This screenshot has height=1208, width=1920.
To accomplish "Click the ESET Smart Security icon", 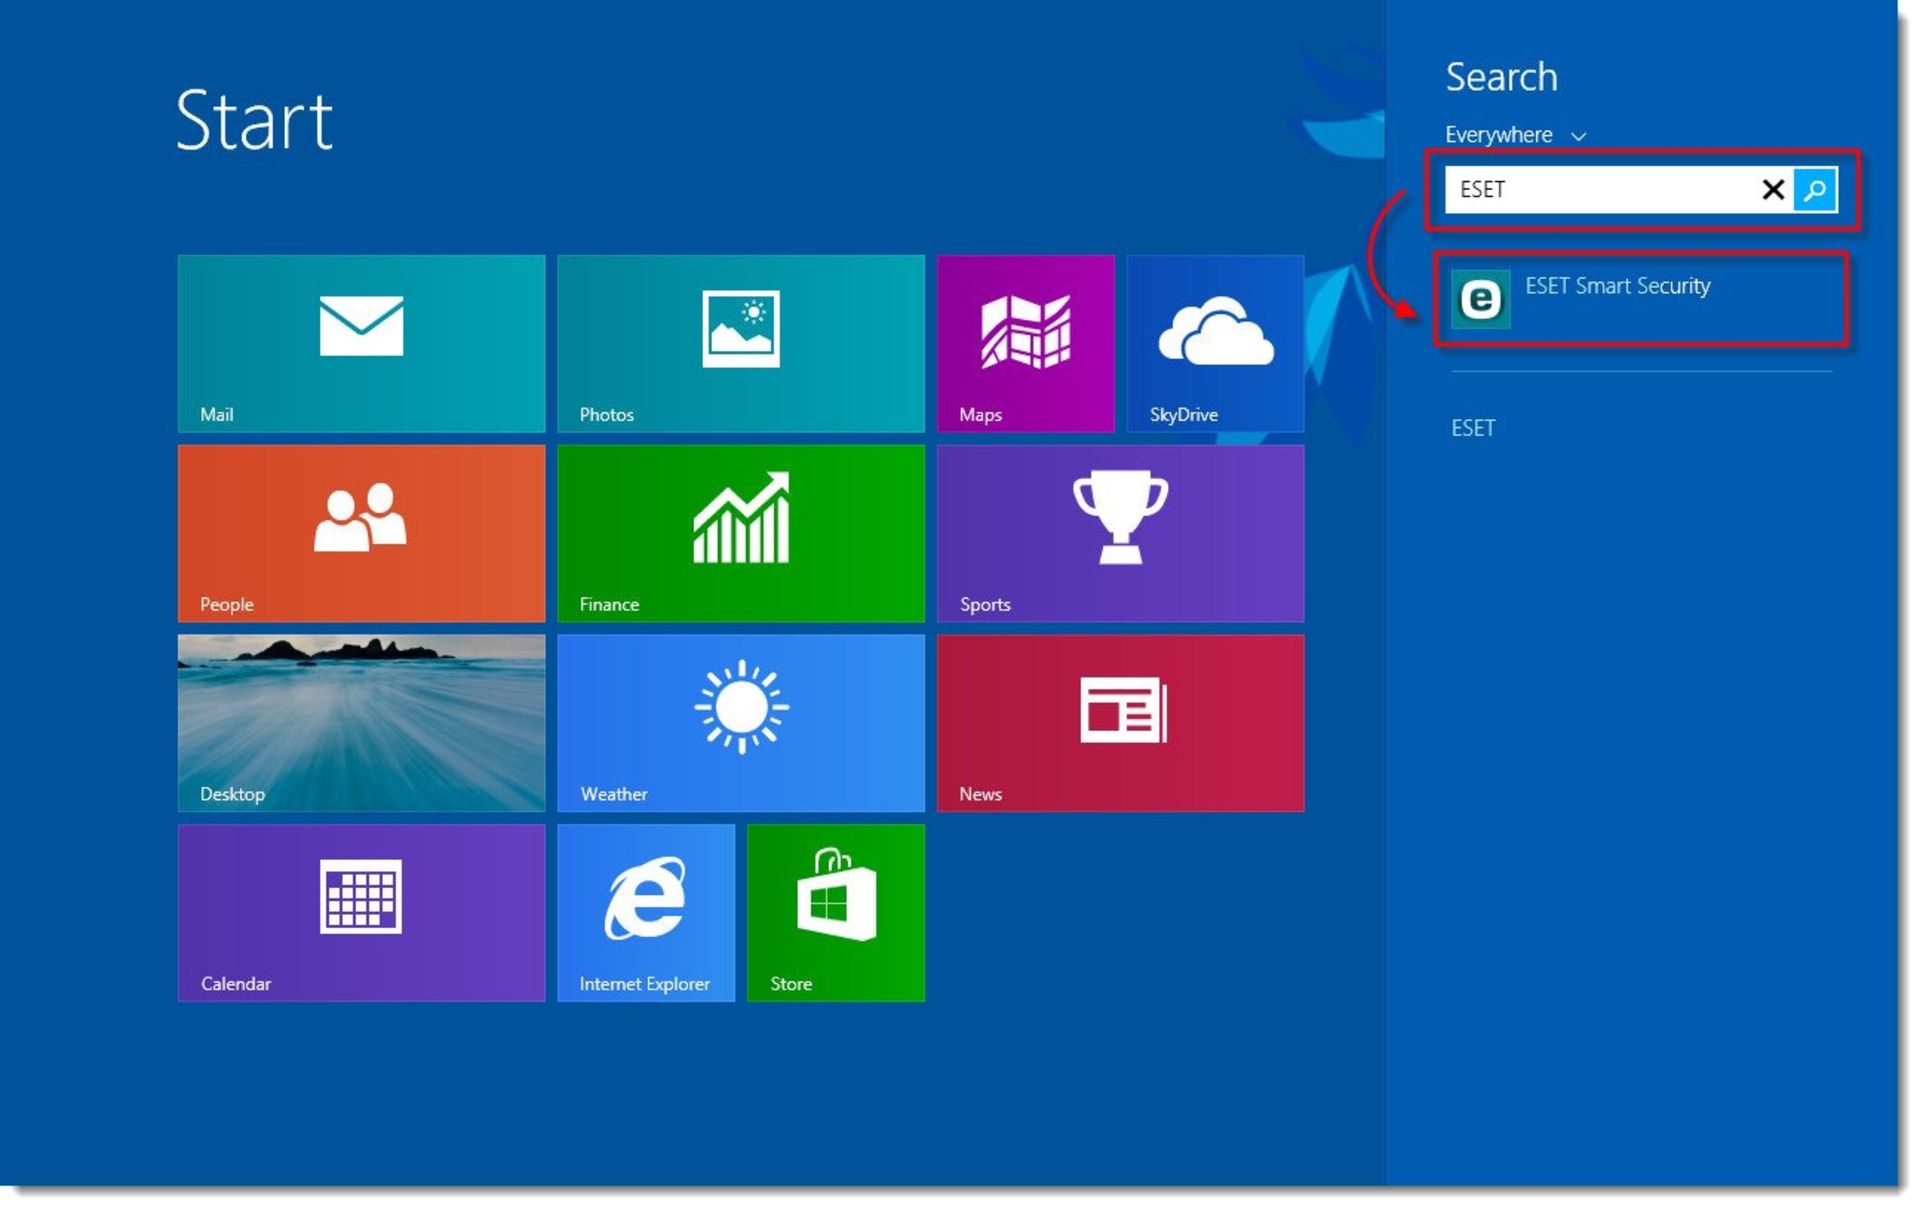I will (1480, 299).
